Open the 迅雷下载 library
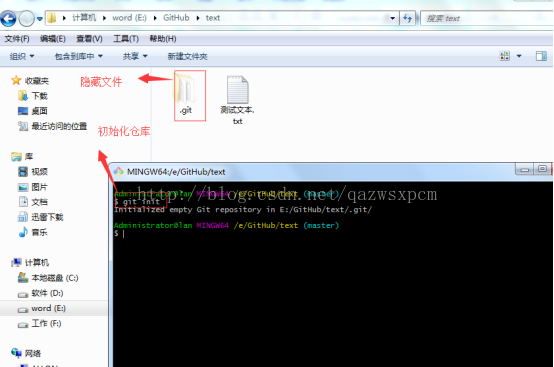The image size is (554, 367). pyautogui.click(x=40, y=217)
